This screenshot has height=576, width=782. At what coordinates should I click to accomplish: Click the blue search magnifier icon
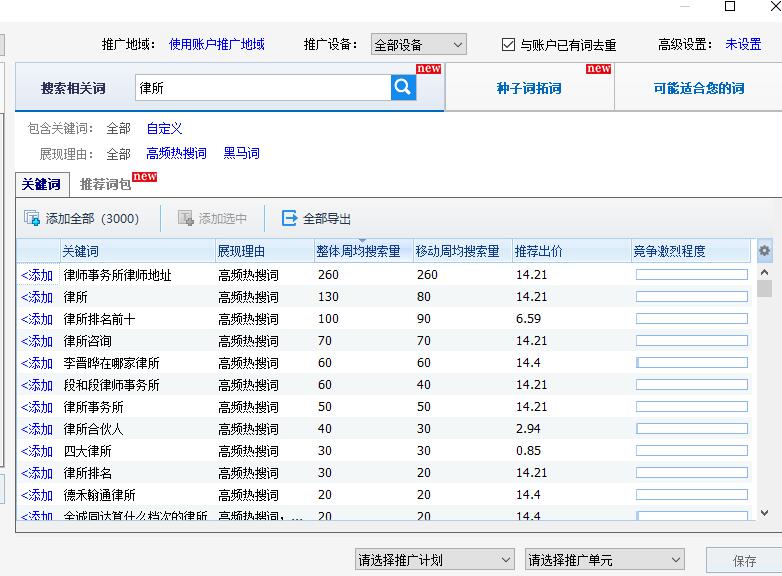403,88
